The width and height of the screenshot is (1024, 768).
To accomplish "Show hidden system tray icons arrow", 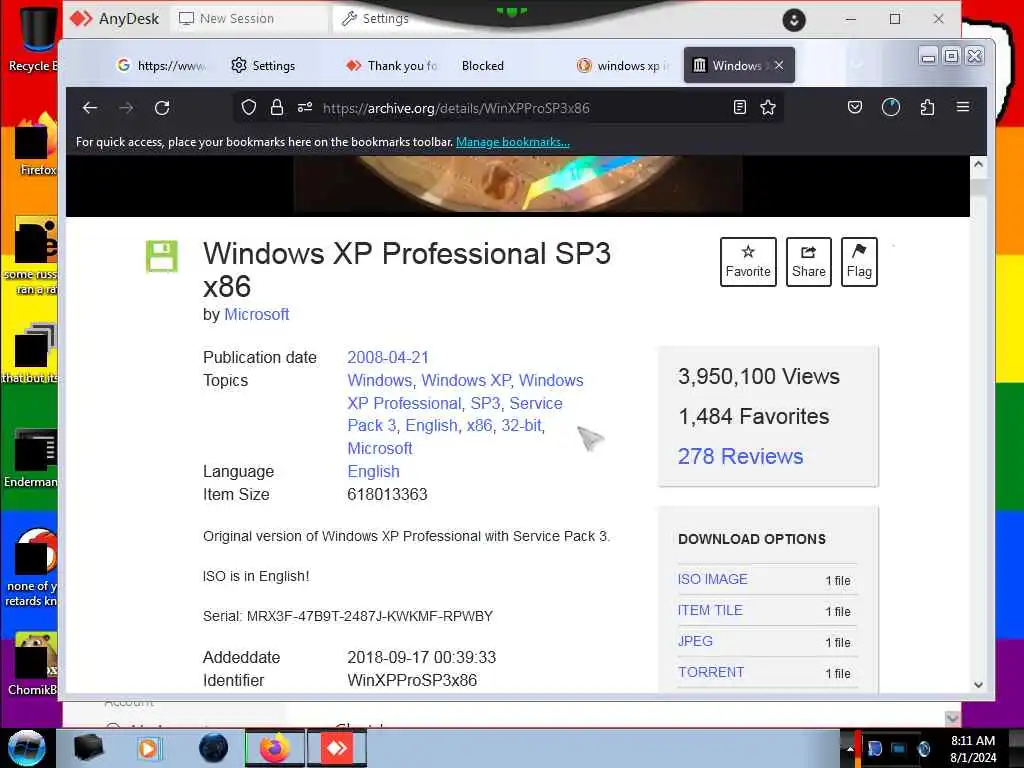I will point(850,749).
